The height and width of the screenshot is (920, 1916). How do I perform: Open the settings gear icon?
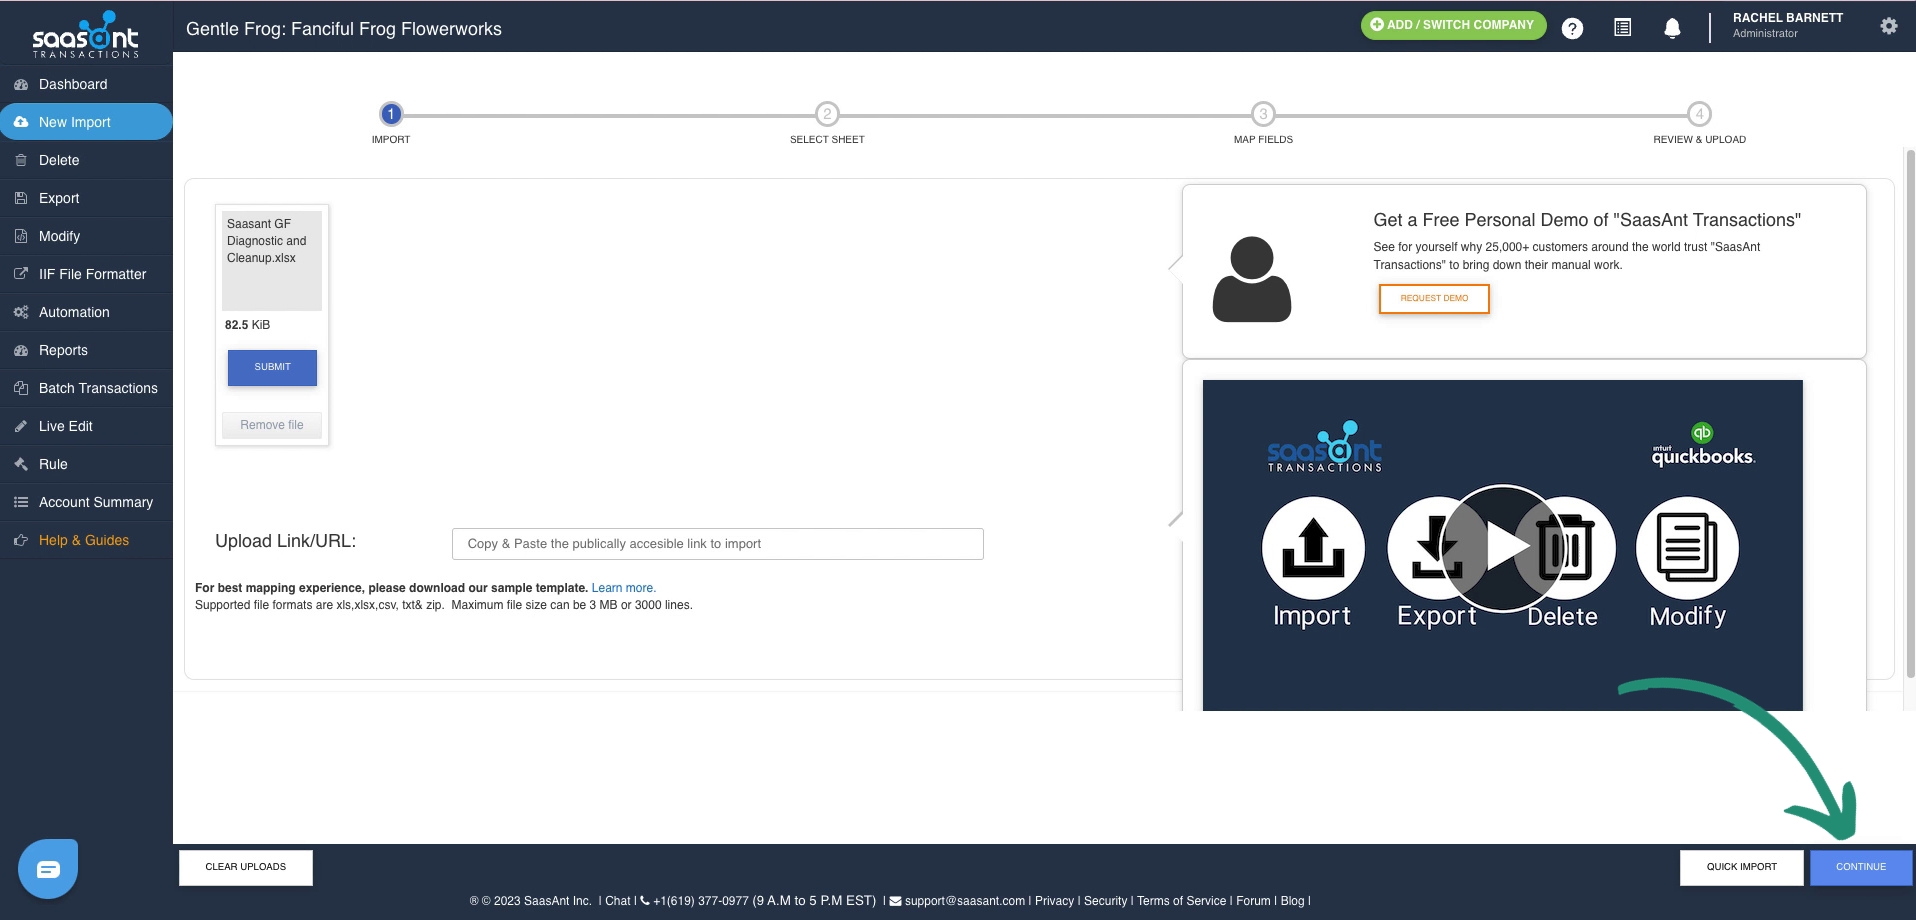pos(1888,26)
